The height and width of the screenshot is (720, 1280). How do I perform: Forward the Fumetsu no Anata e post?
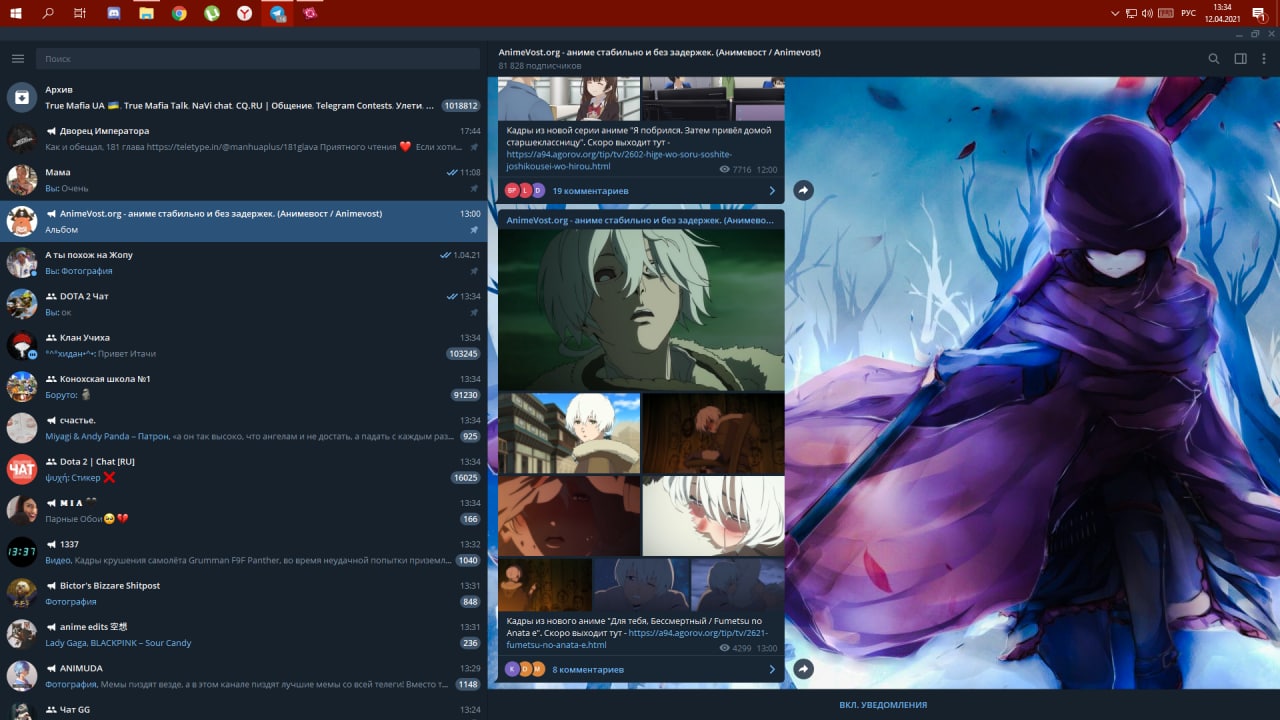[x=803, y=668]
